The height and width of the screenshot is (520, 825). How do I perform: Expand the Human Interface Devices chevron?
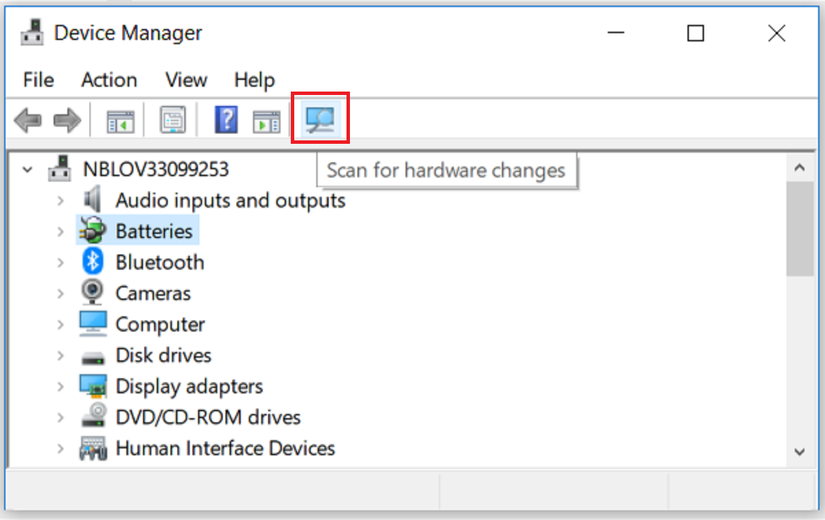click(x=61, y=449)
